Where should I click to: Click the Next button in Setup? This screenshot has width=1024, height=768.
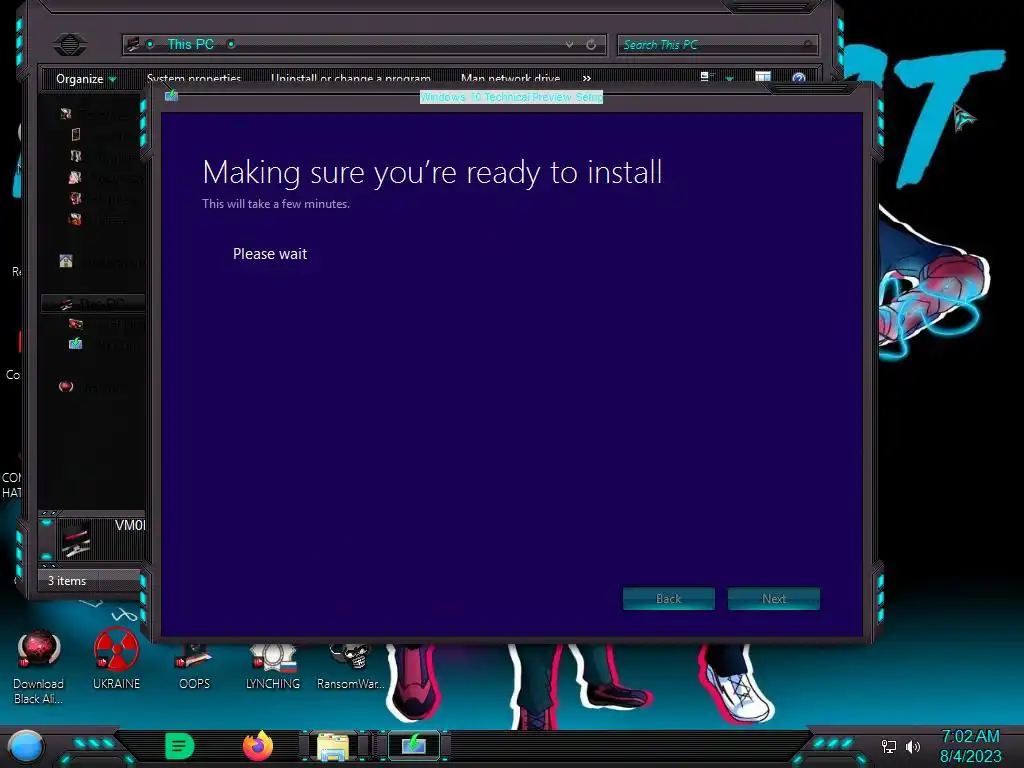pos(773,598)
